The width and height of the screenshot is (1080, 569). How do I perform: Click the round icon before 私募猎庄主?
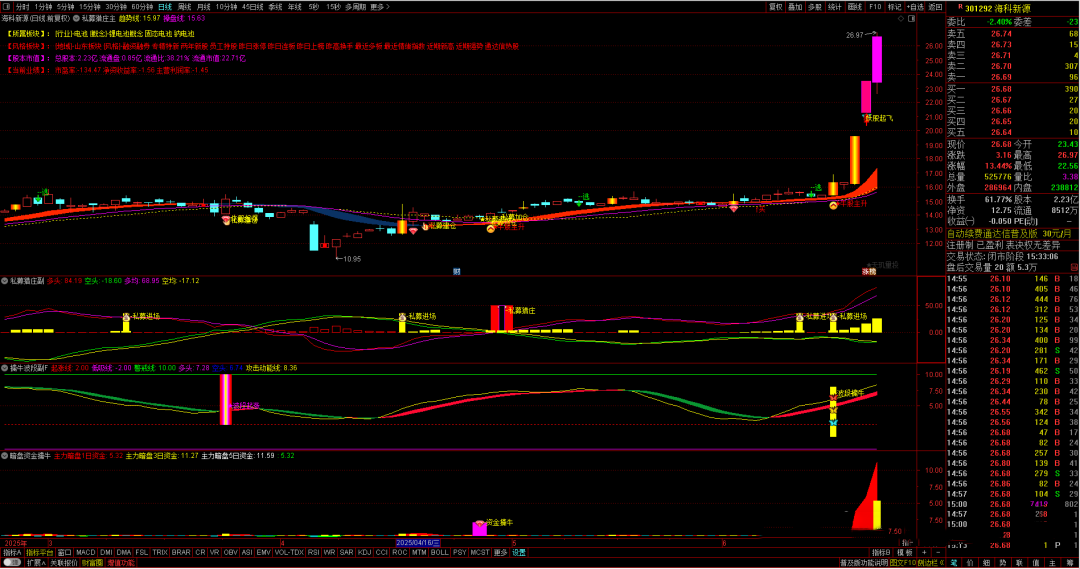pos(77,18)
